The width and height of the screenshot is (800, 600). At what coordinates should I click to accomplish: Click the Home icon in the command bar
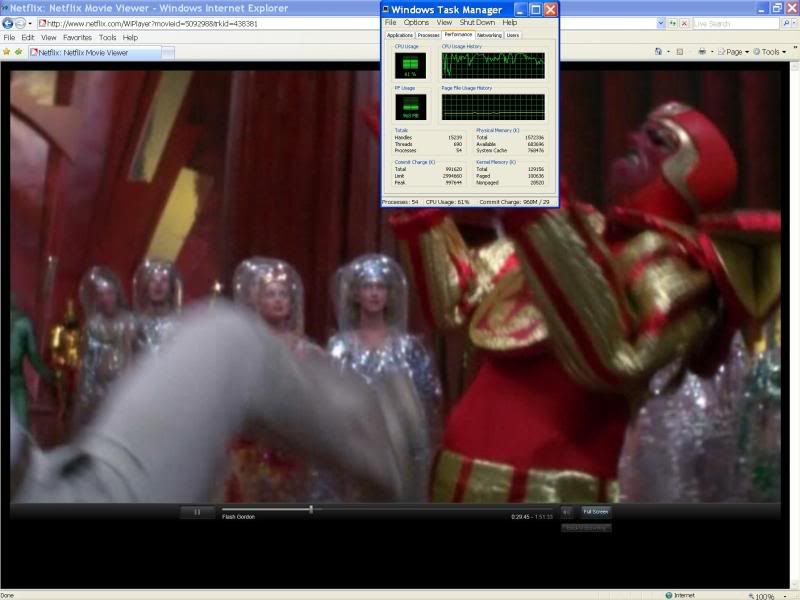click(659, 52)
